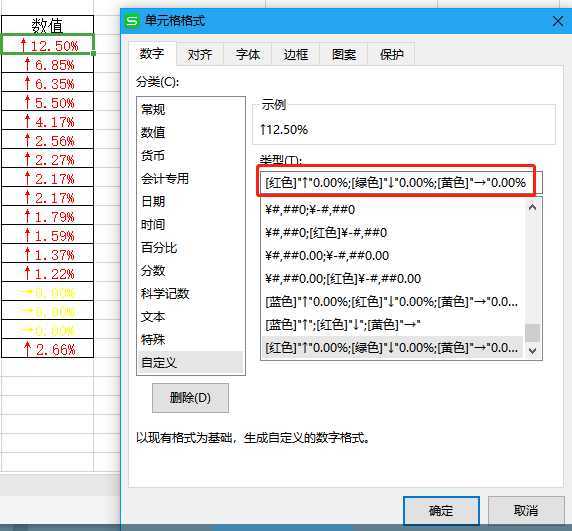Select cell showing ↑5.50%

tap(47, 101)
